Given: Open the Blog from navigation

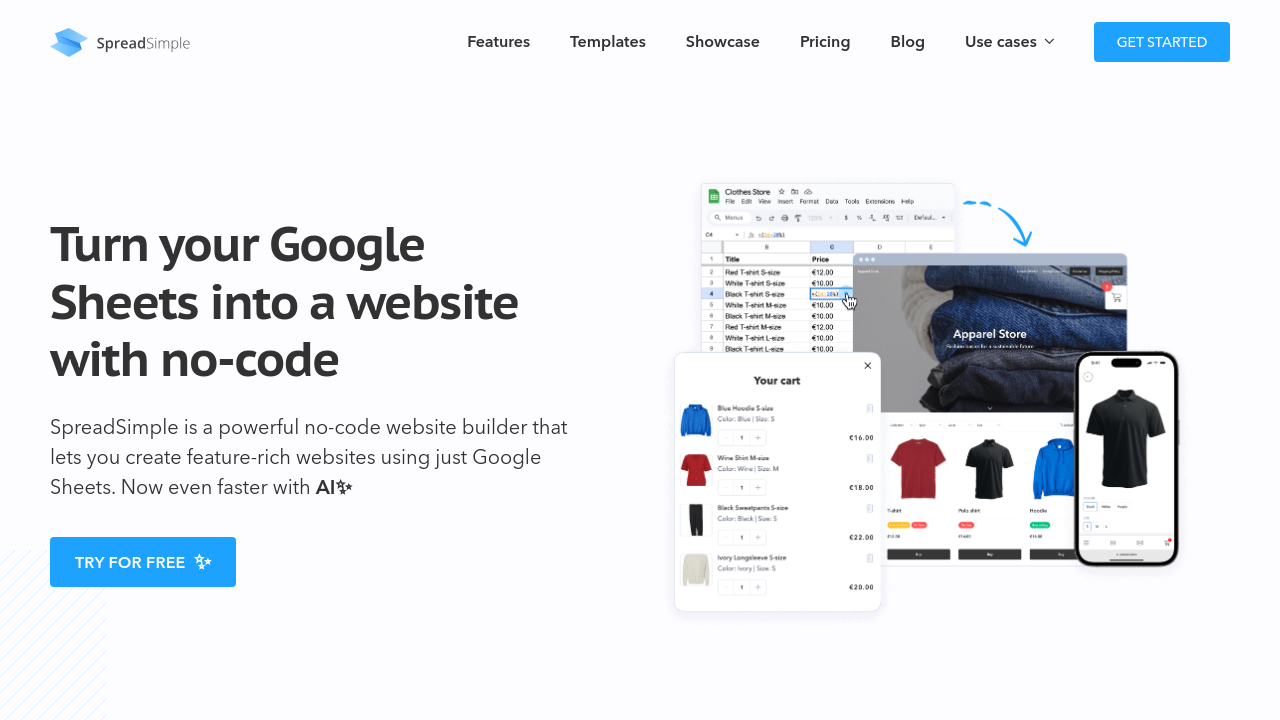Looking at the screenshot, I should coord(907,42).
